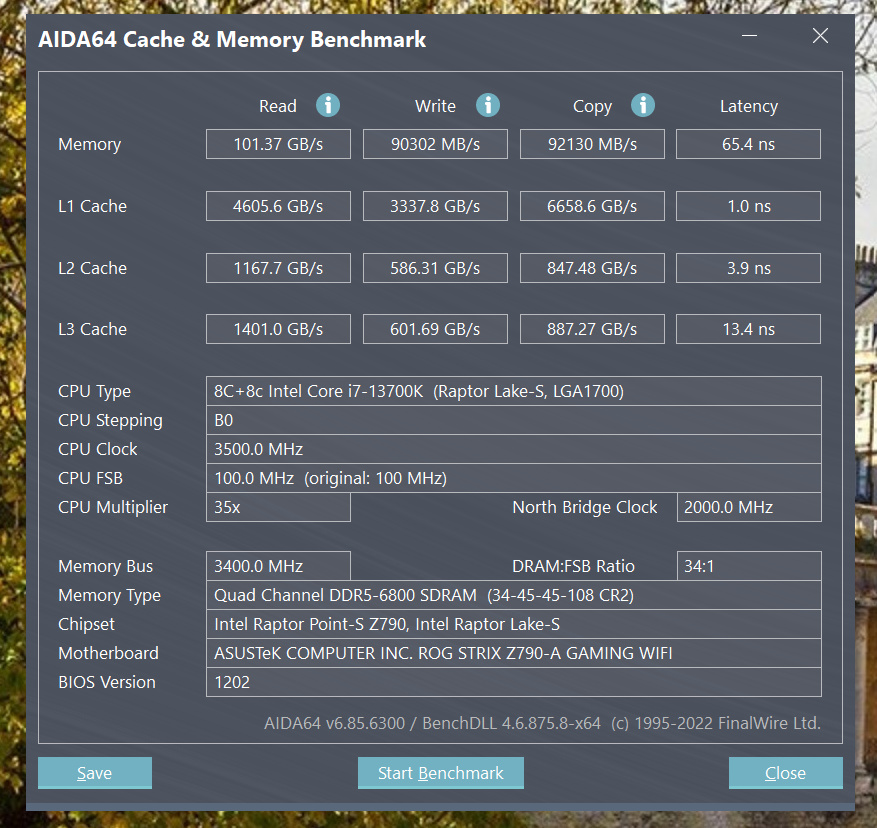Select L3 Cache write 601.69 GB/s

tap(435, 329)
